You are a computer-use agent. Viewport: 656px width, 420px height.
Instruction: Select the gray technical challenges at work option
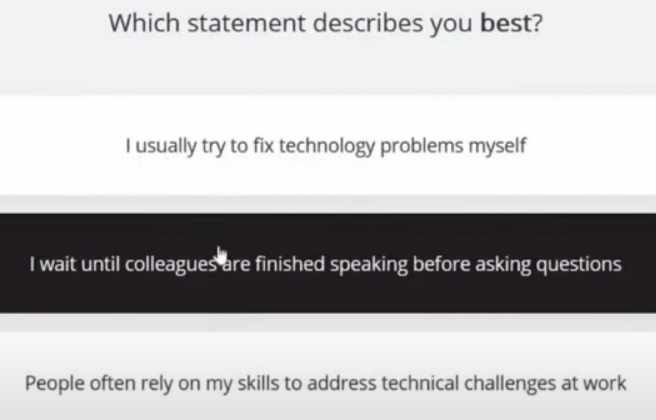click(x=328, y=376)
